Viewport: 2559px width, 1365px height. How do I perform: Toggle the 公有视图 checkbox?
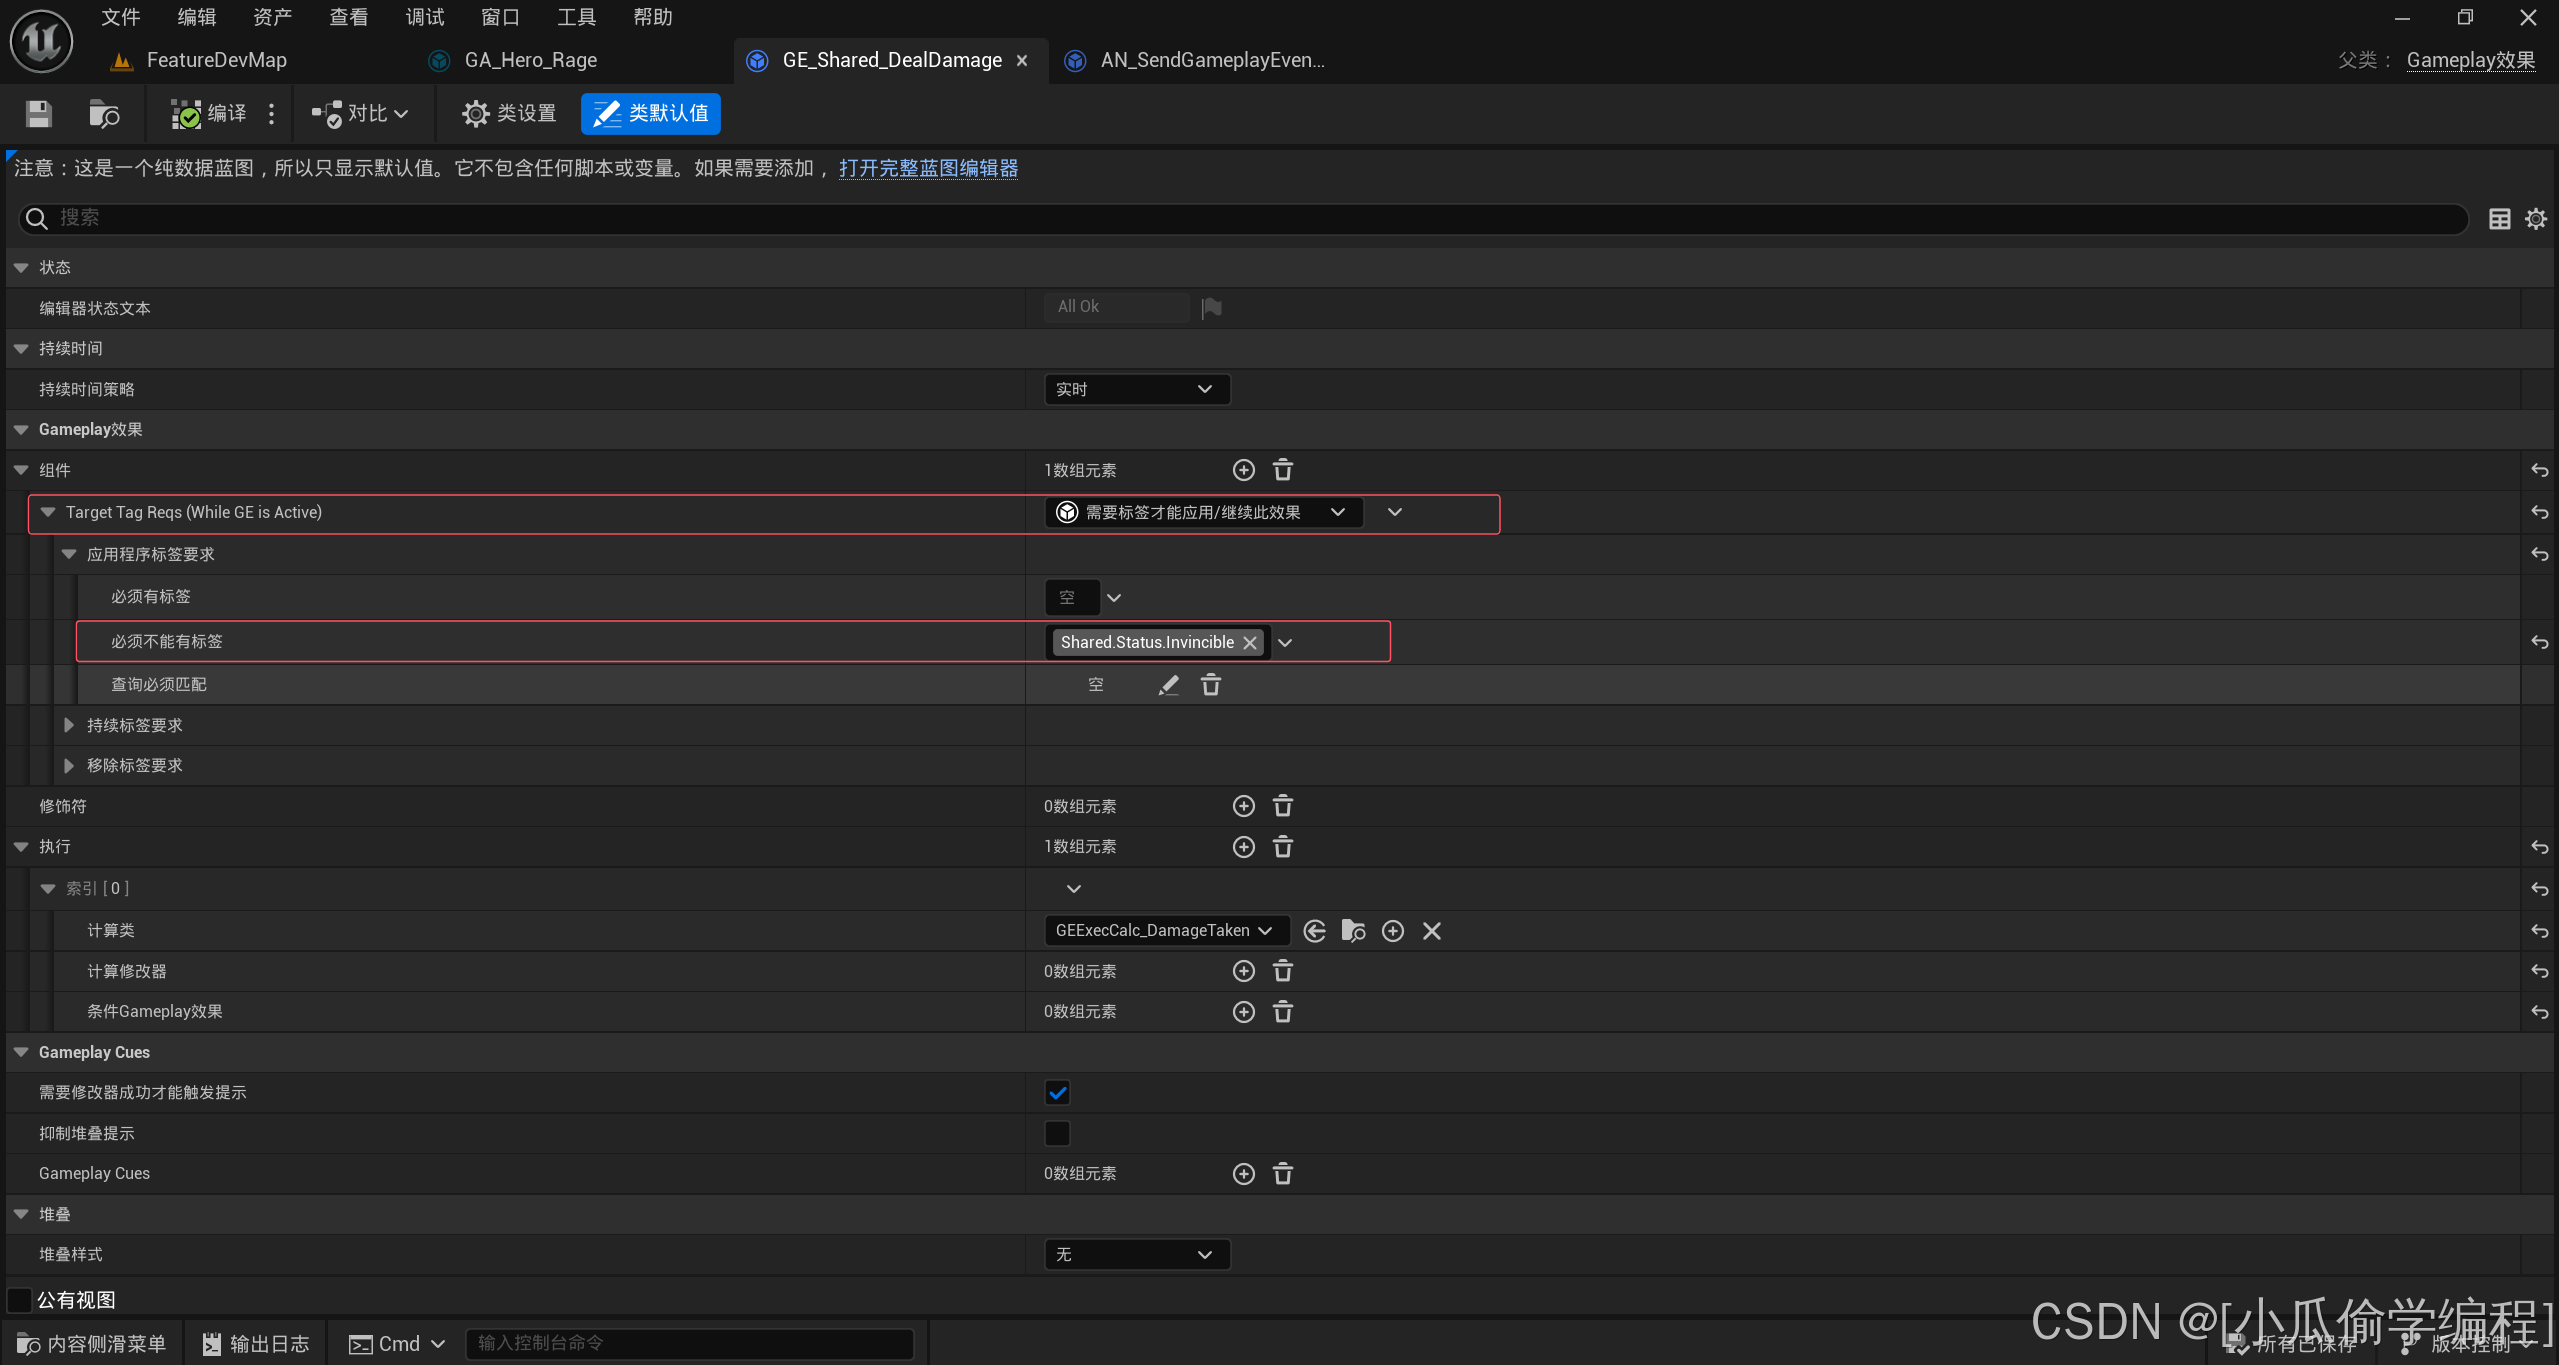tap(19, 1300)
